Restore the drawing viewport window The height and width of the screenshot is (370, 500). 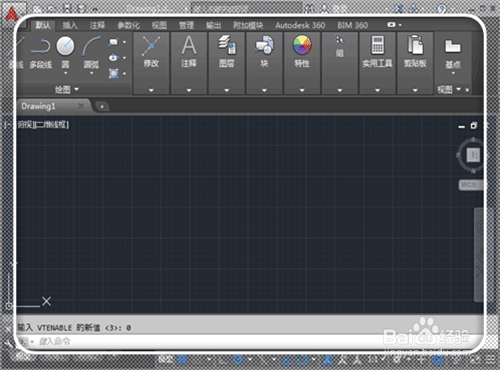coord(474,126)
